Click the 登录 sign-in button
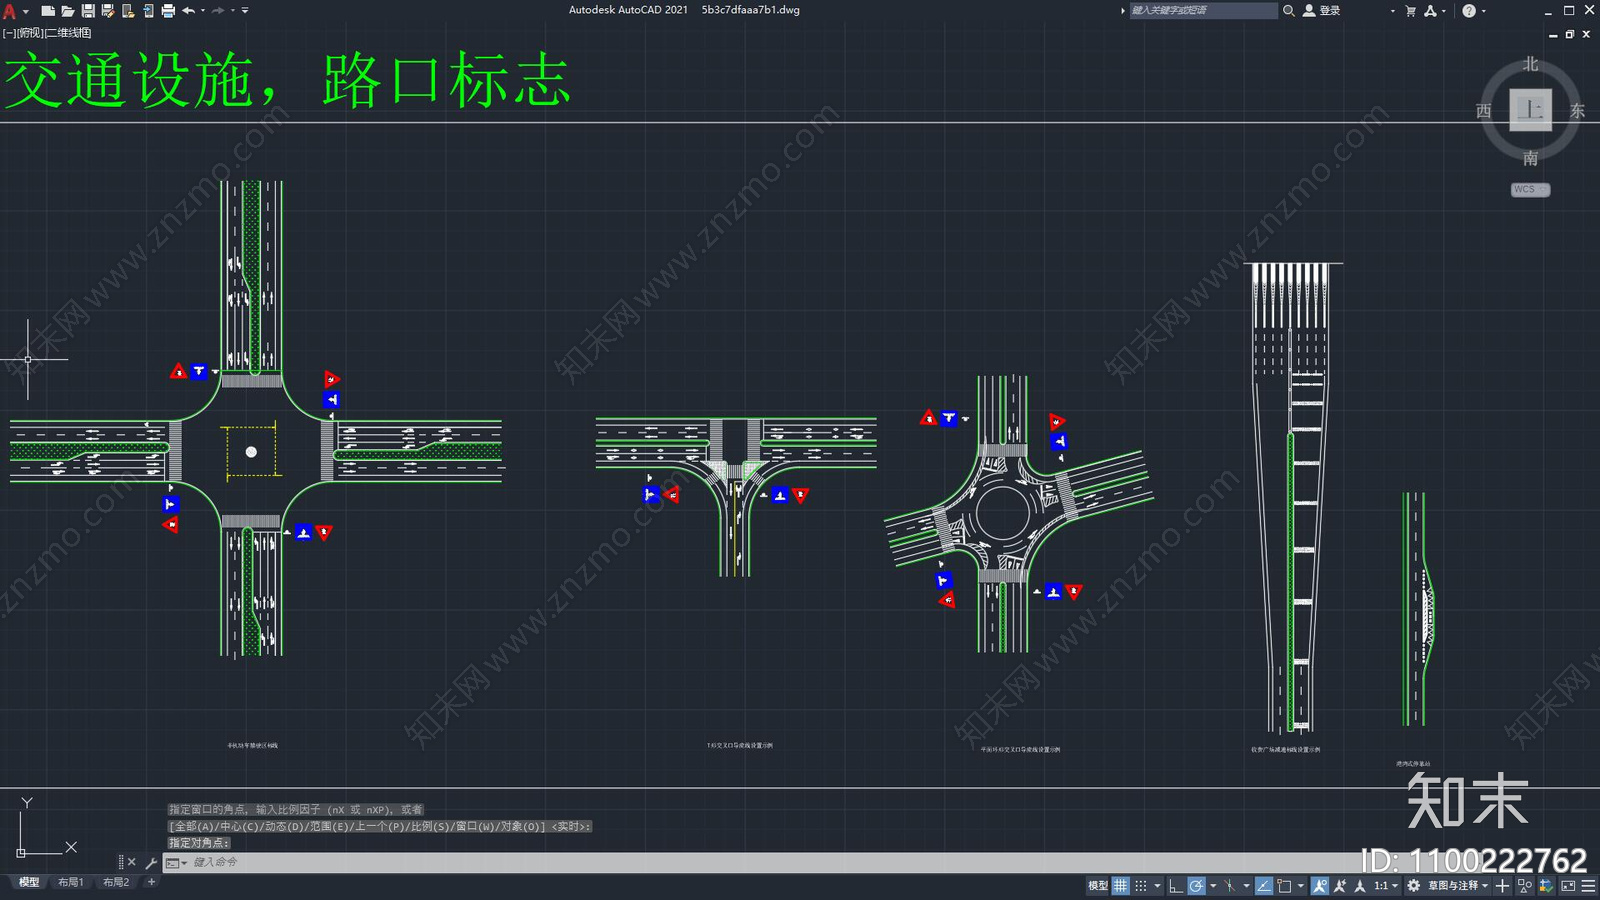 (x=1321, y=10)
